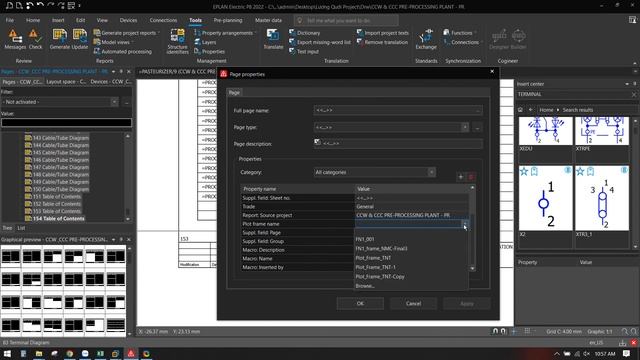The width and height of the screenshot is (640, 360).
Task: Click the Update reports icon
Action: point(80,40)
